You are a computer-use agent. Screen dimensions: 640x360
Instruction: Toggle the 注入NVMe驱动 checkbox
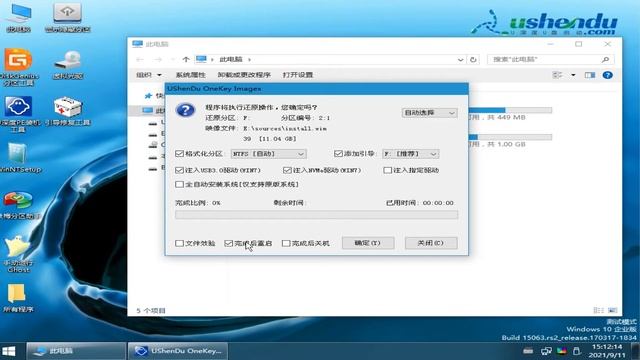coord(287,170)
